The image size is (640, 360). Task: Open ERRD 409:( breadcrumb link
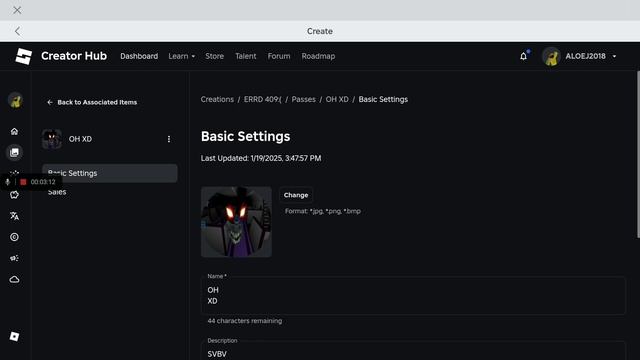coord(262,99)
